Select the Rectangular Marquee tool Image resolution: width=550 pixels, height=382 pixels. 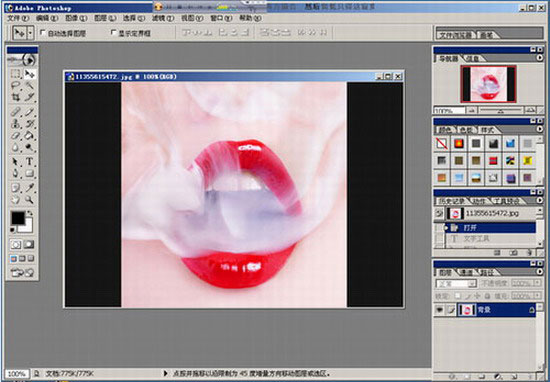[x=15, y=74]
